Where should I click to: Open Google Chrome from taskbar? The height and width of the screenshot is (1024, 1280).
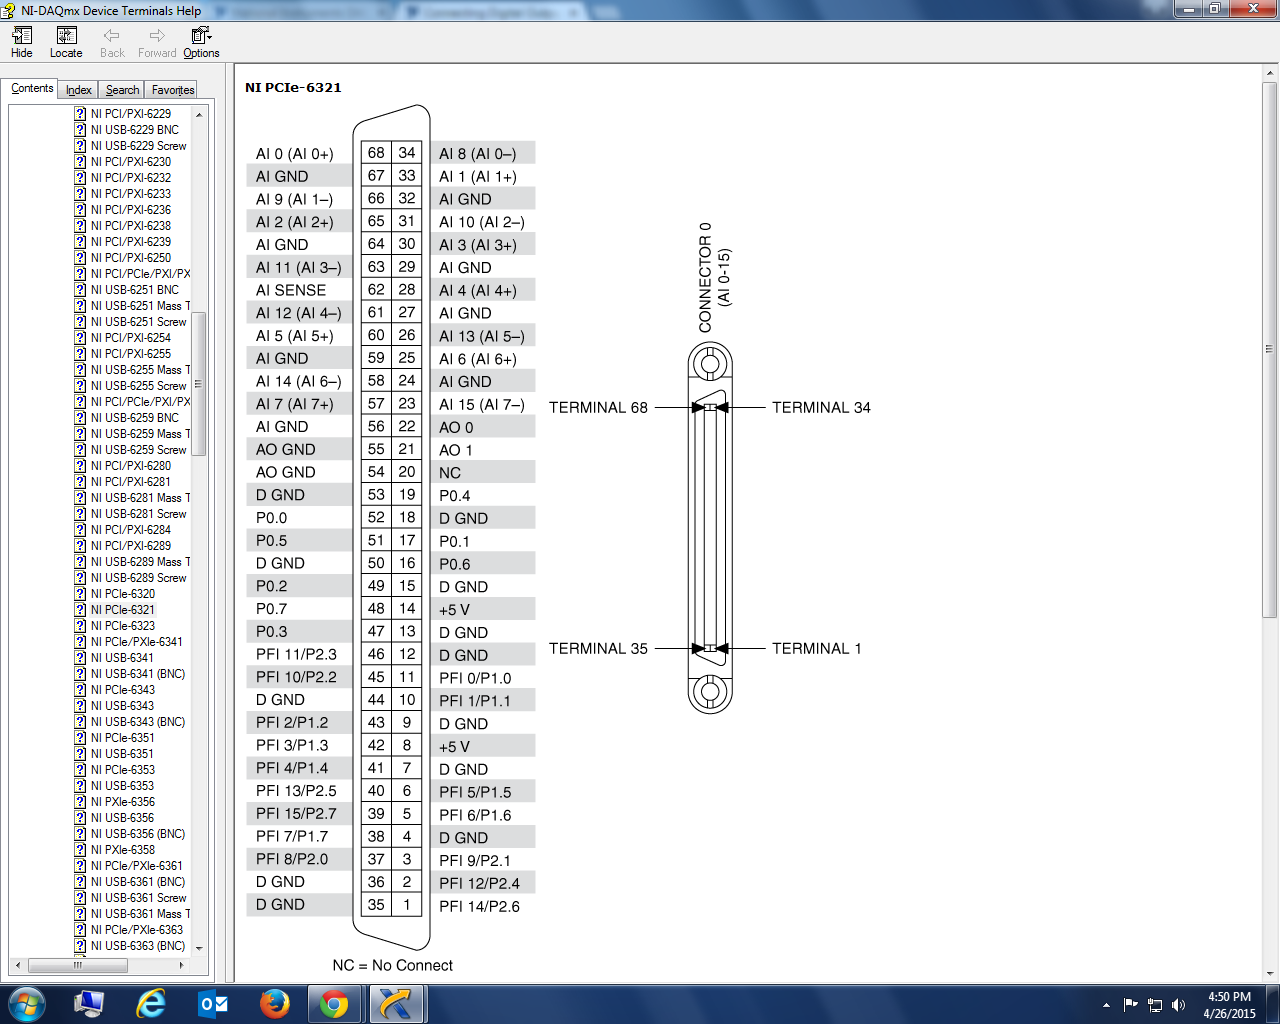pos(334,1004)
